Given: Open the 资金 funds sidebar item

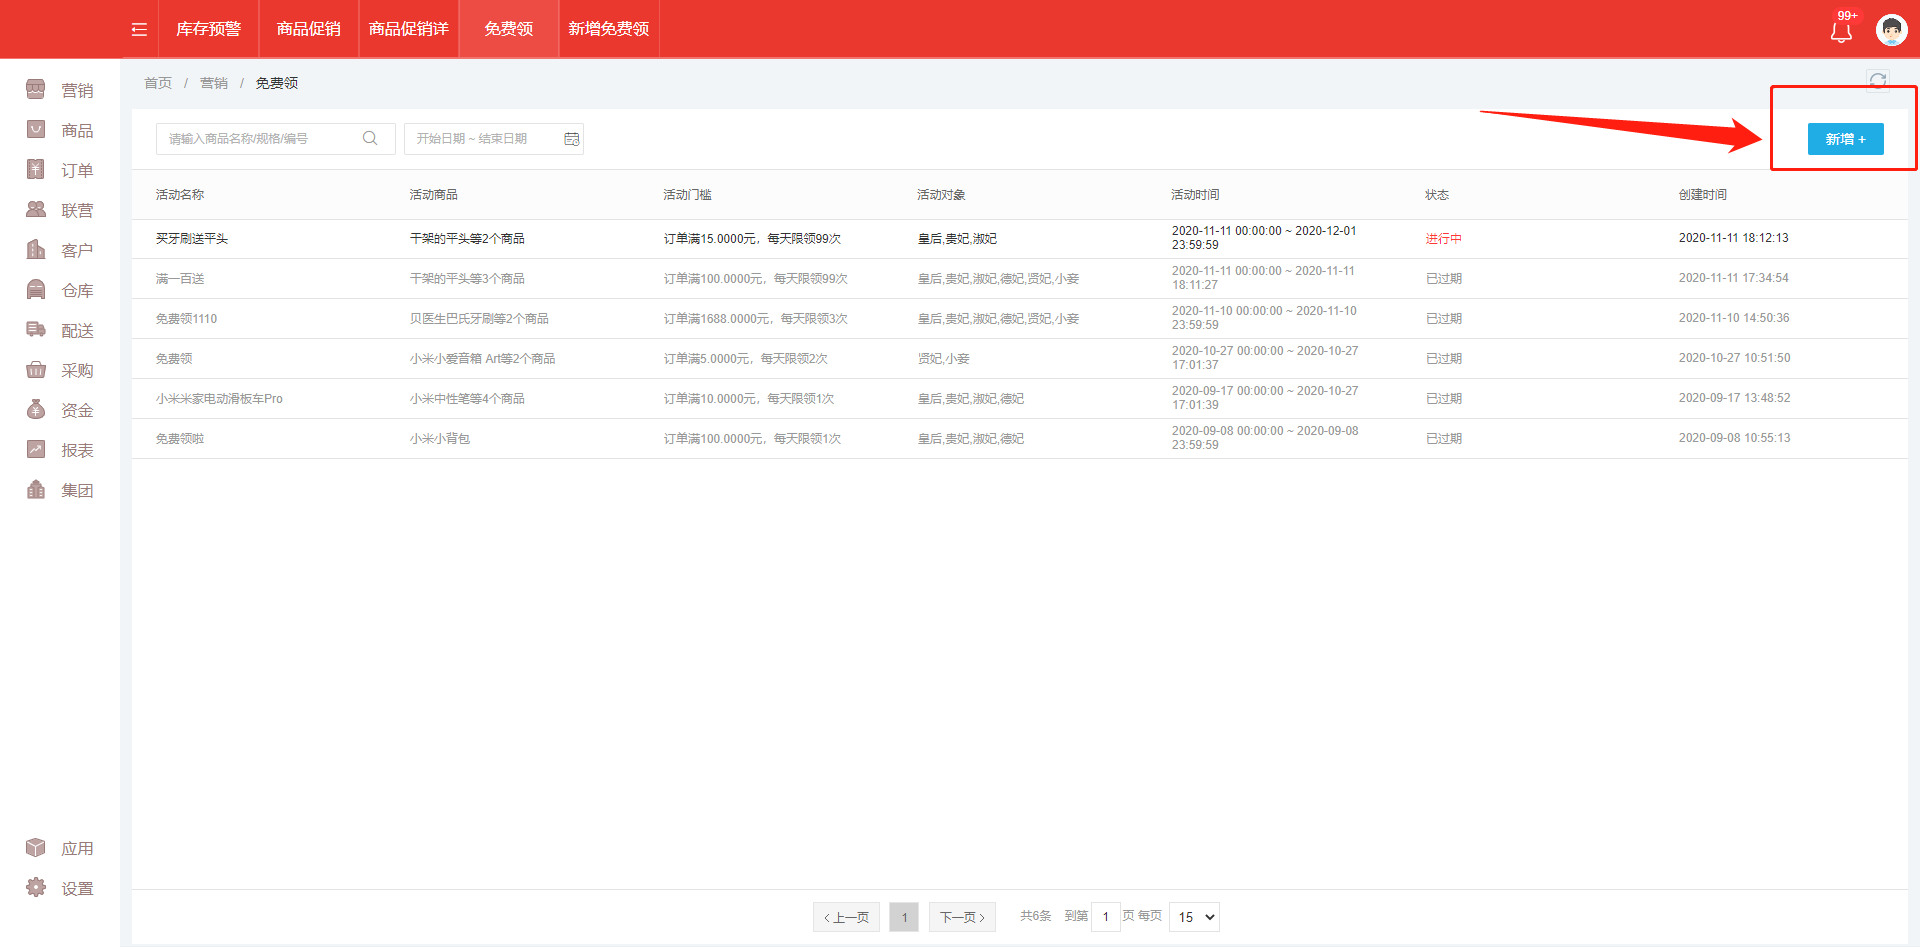Looking at the screenshot, I should tap(60, 410).
